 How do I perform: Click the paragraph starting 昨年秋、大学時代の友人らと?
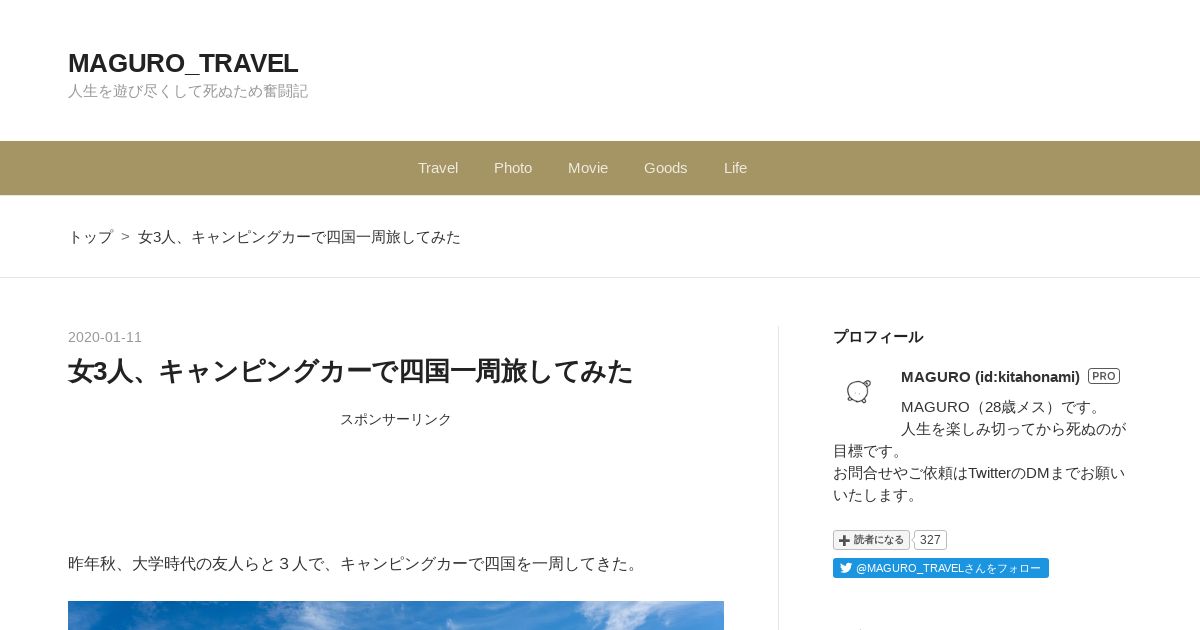(355, 564)
